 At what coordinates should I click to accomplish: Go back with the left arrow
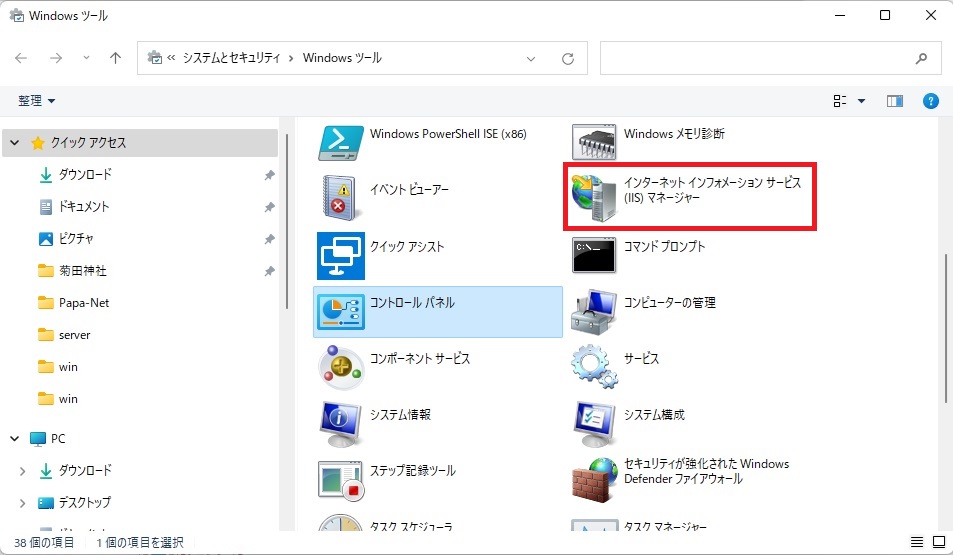click(21, 58)
